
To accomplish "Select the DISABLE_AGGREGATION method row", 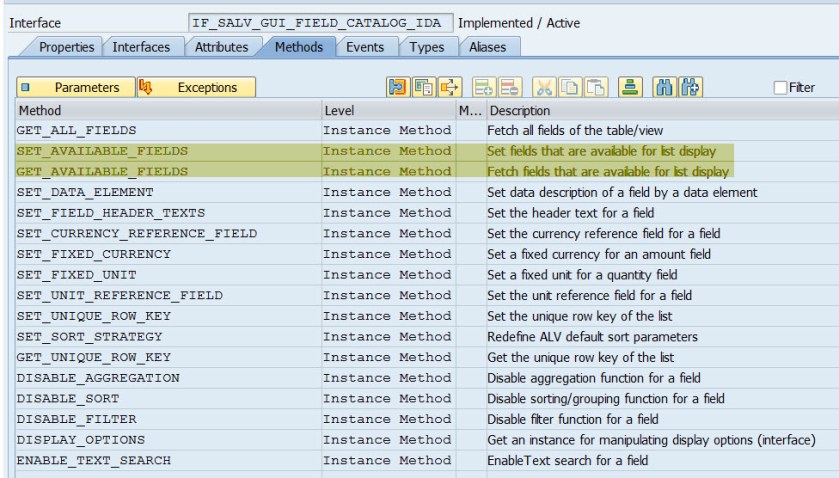I will point(98,378).
